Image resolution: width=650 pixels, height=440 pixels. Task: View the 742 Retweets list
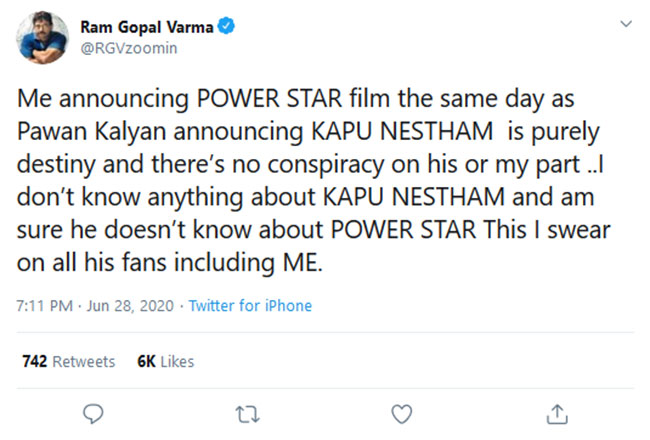68,361
